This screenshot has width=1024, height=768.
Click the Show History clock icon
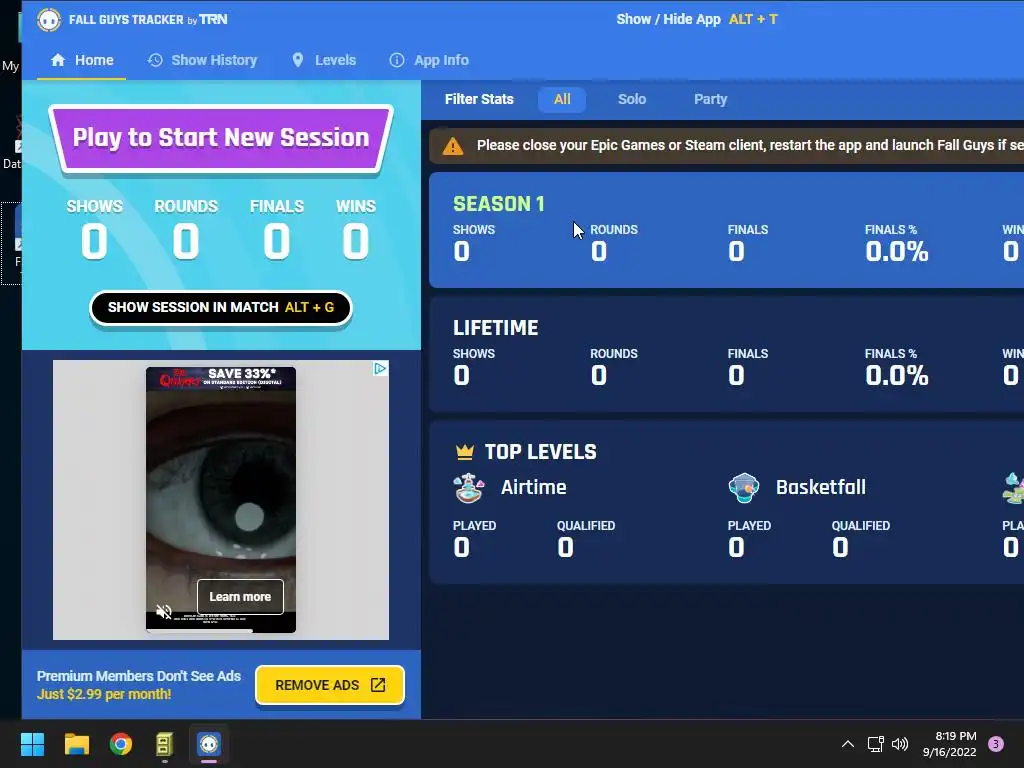pyautogui.click(x=155, y=60)
